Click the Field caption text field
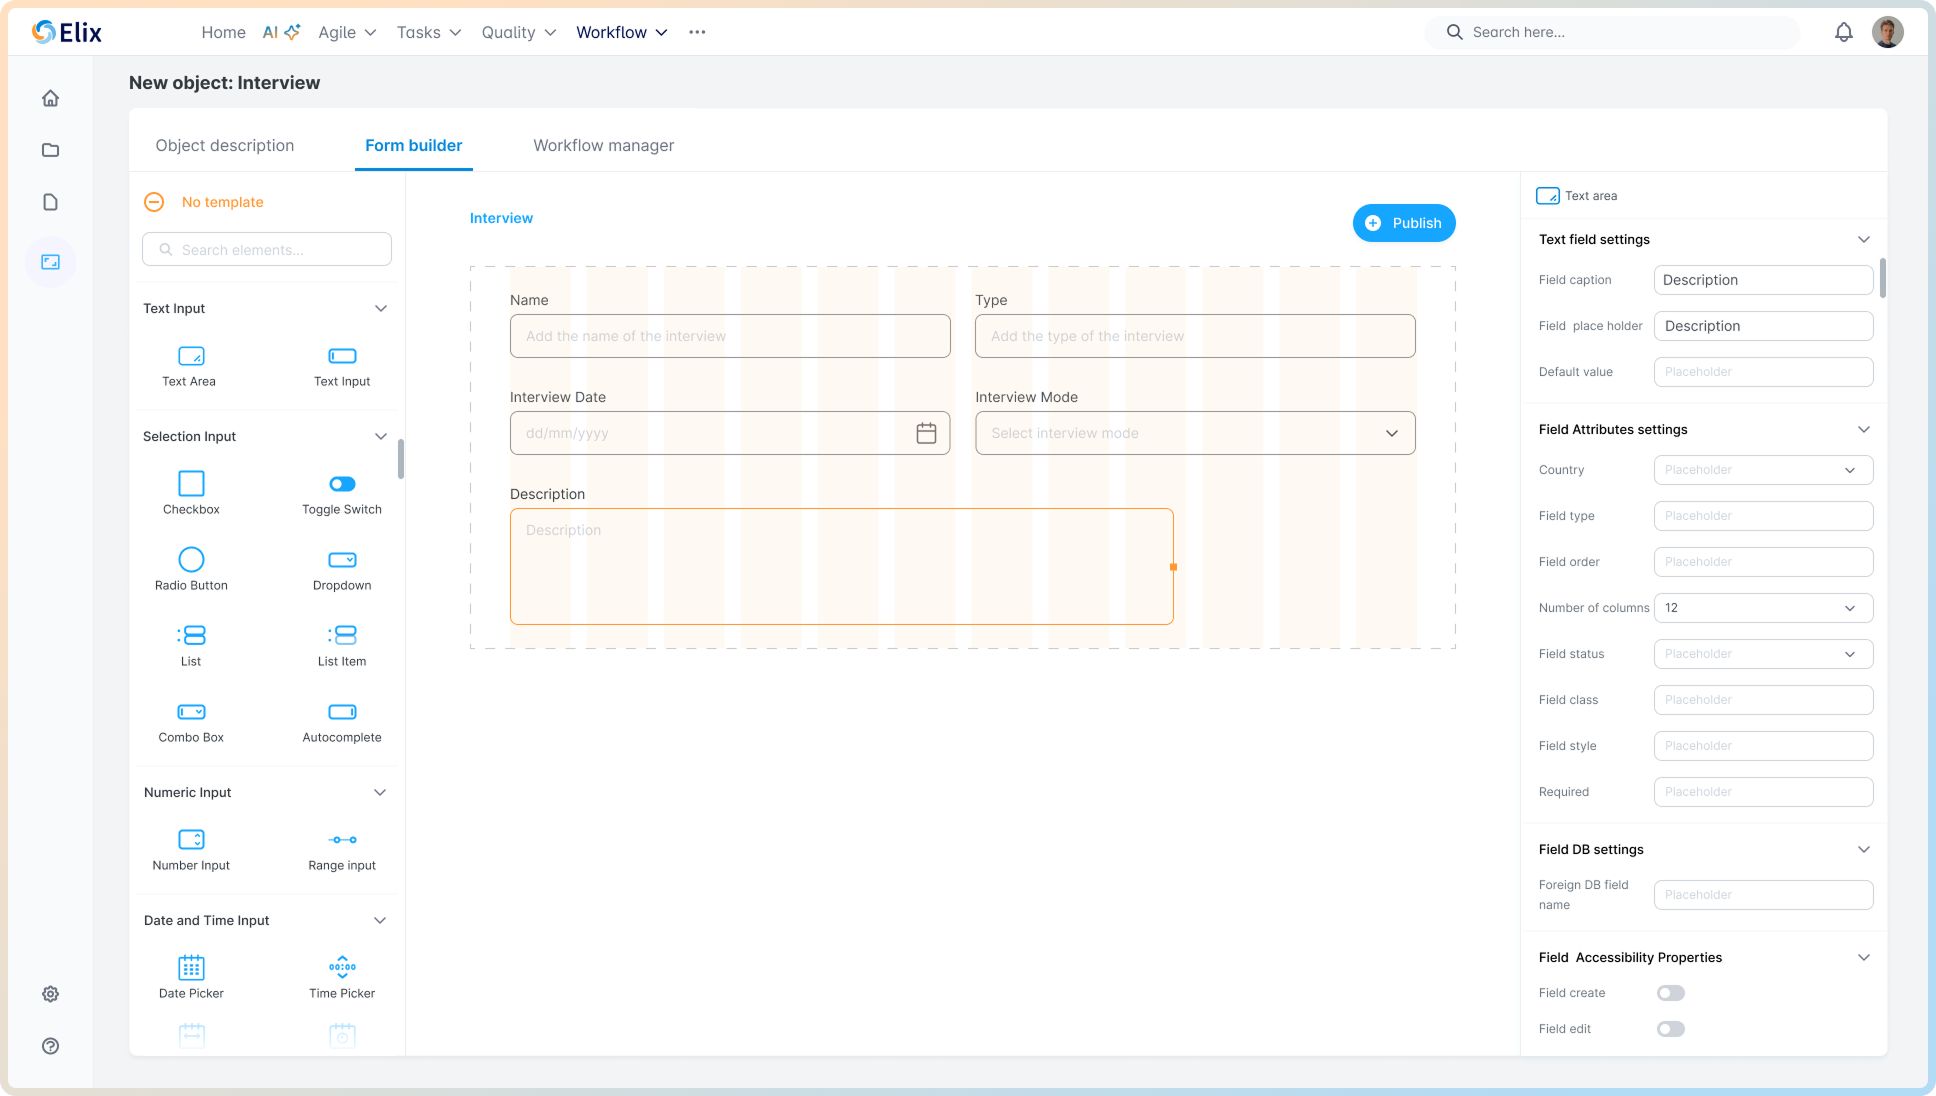 tap(1763, 279)
